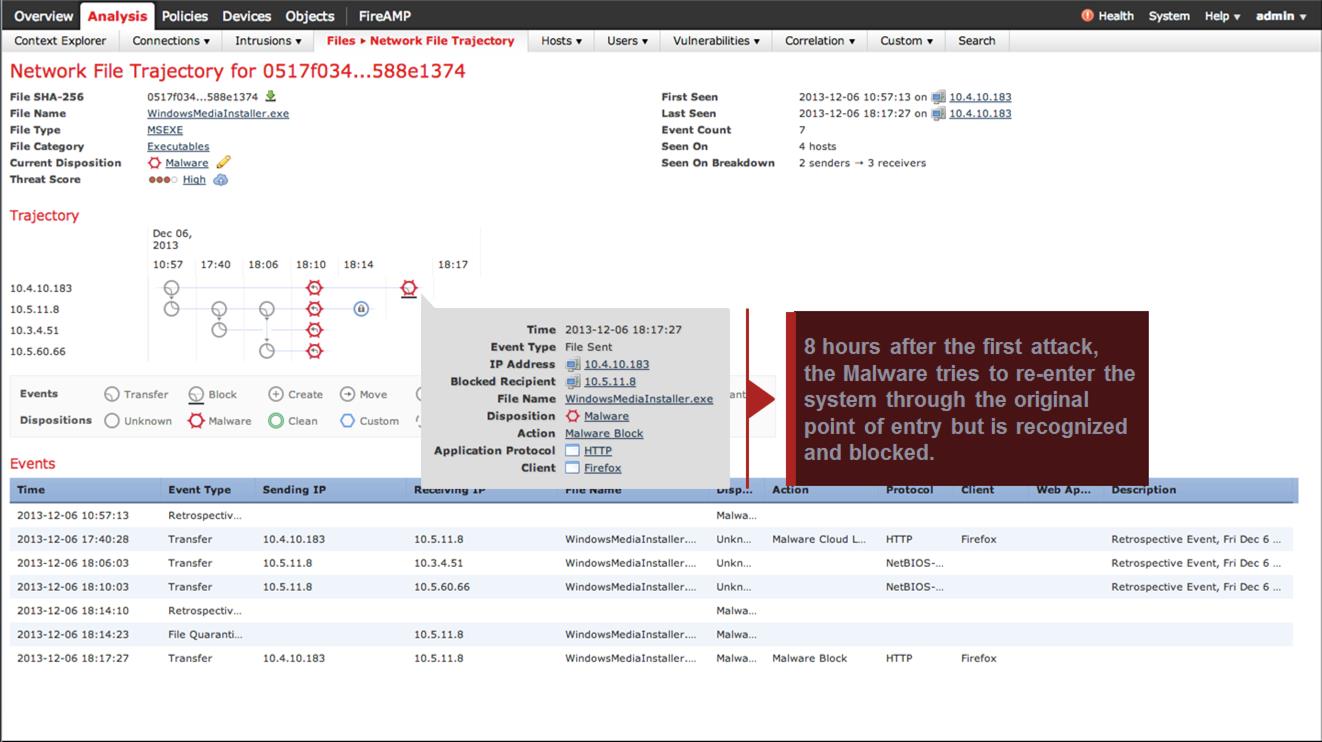Click the first transfer node at 10:57 for 10.4.10.183
The width and height of the screenshot is (1322, 742).
(x=171, y=288)
